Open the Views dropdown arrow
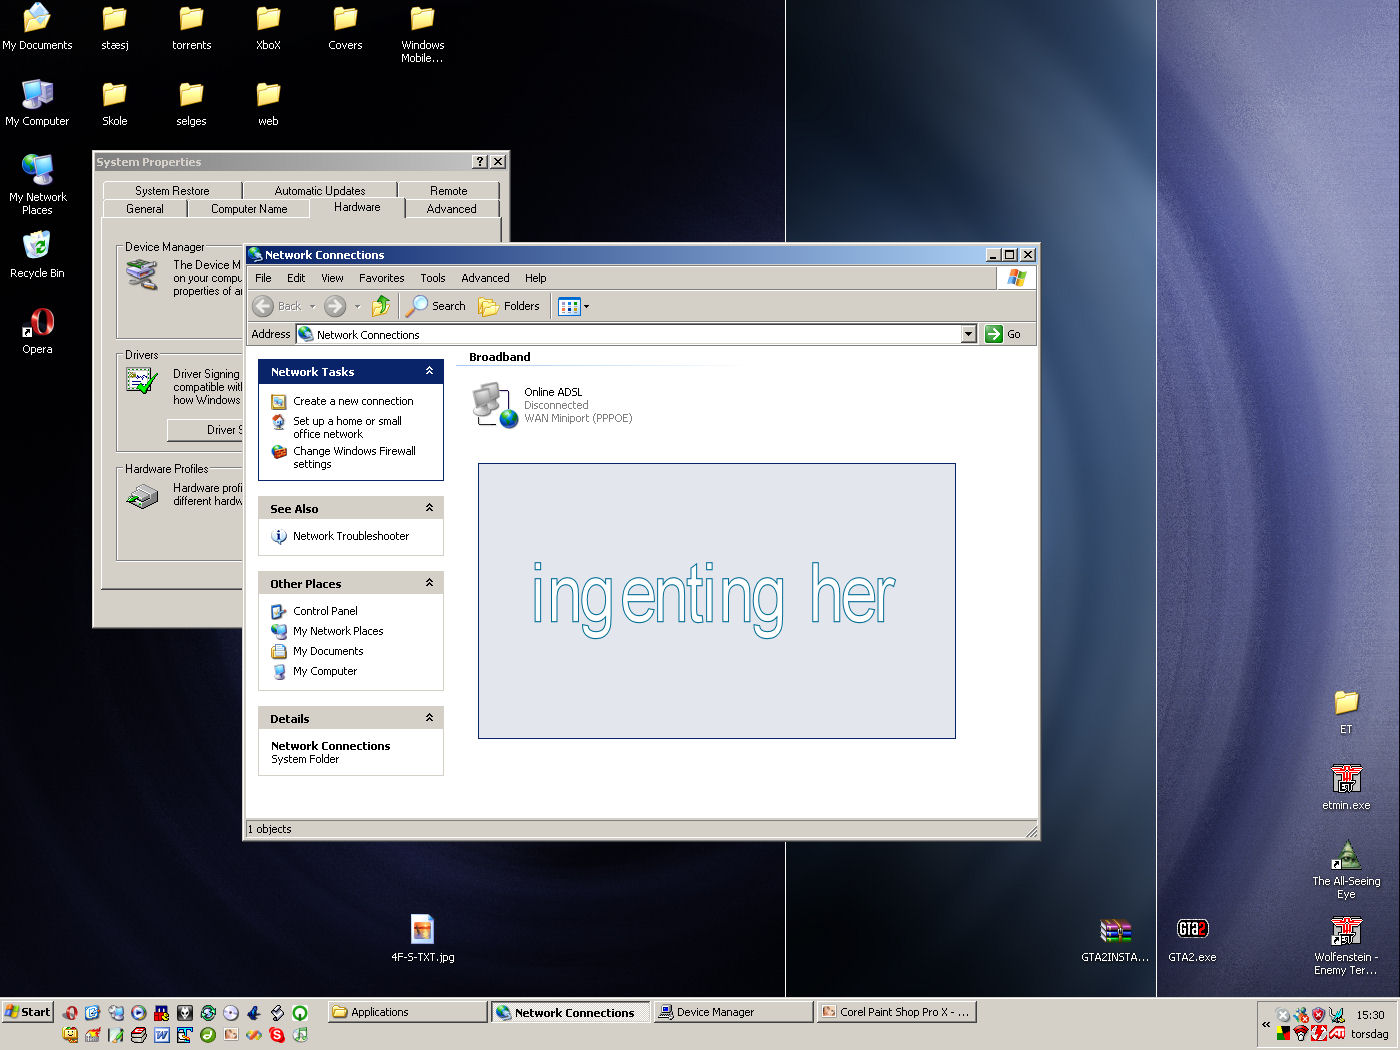The image size is (1400, 1050). (586, 306)
